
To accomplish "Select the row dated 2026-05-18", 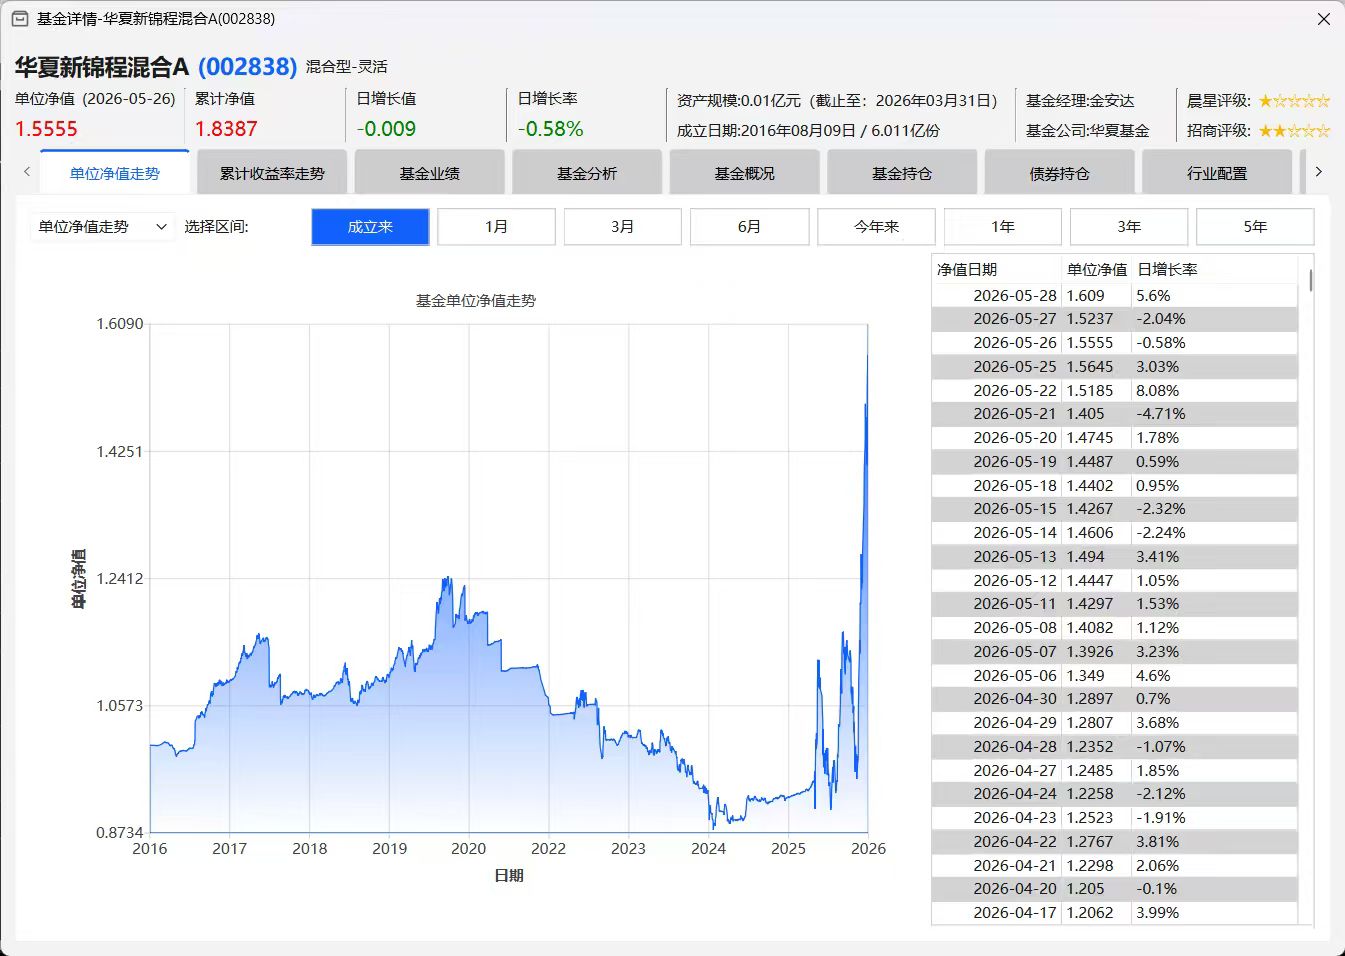I will [1115, 486].
